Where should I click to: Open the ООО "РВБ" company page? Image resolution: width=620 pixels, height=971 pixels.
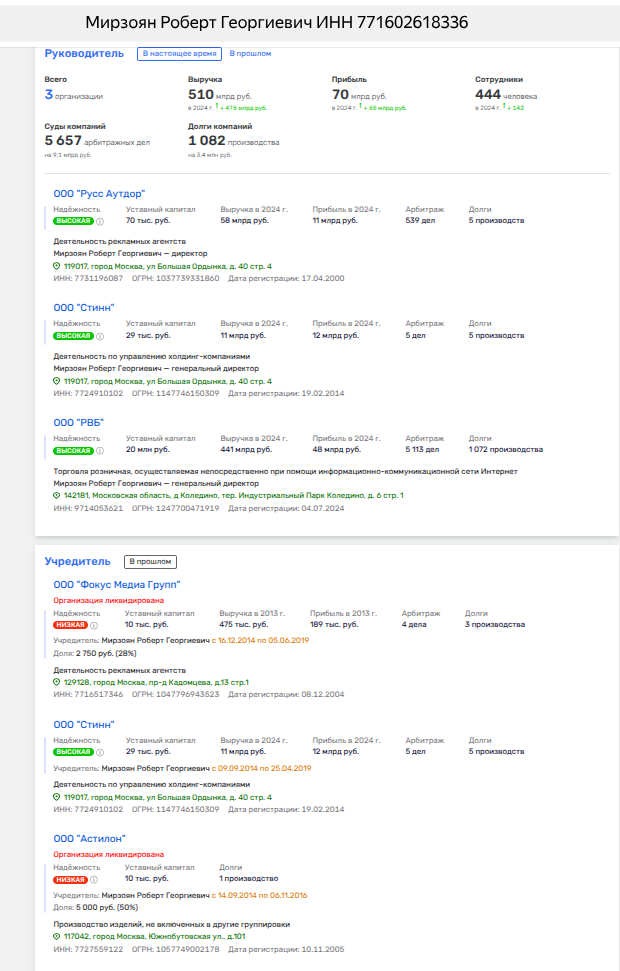(78, 422)
